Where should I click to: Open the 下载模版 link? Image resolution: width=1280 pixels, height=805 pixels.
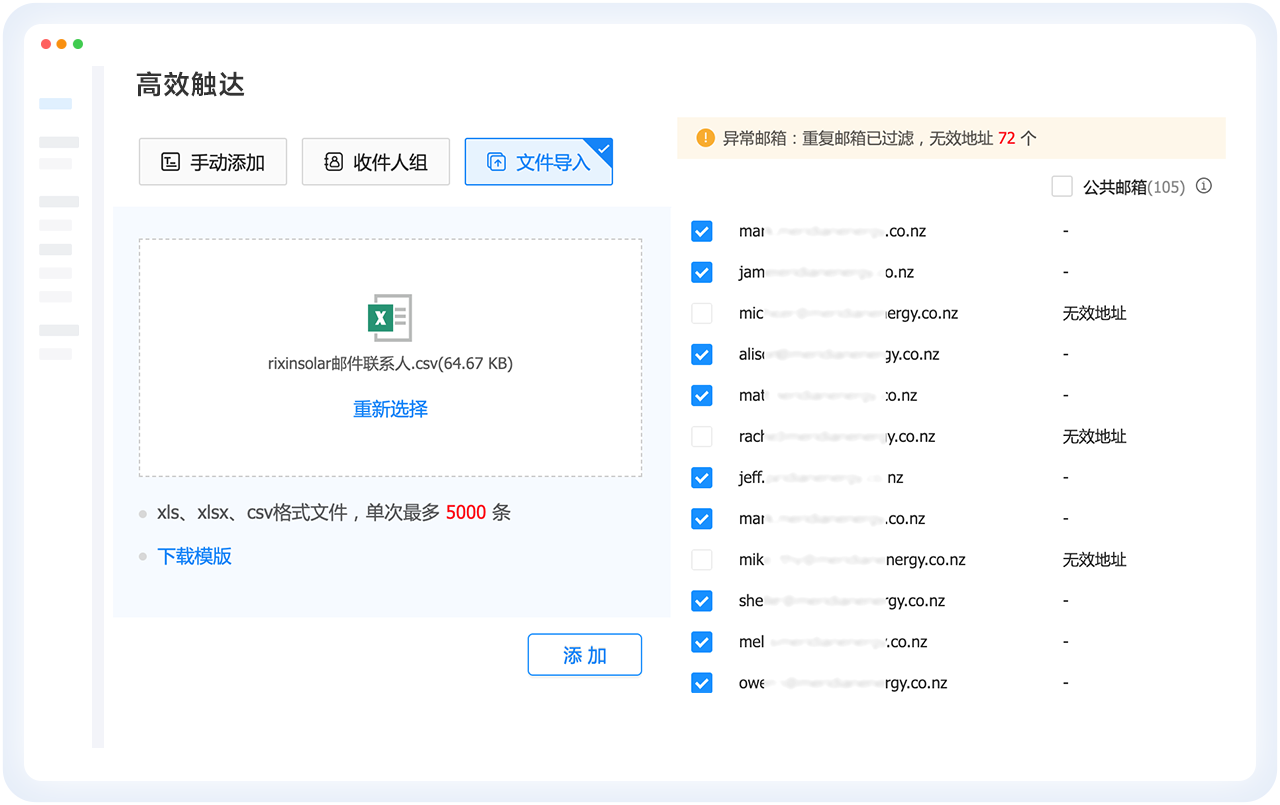[x=194, y=556]
